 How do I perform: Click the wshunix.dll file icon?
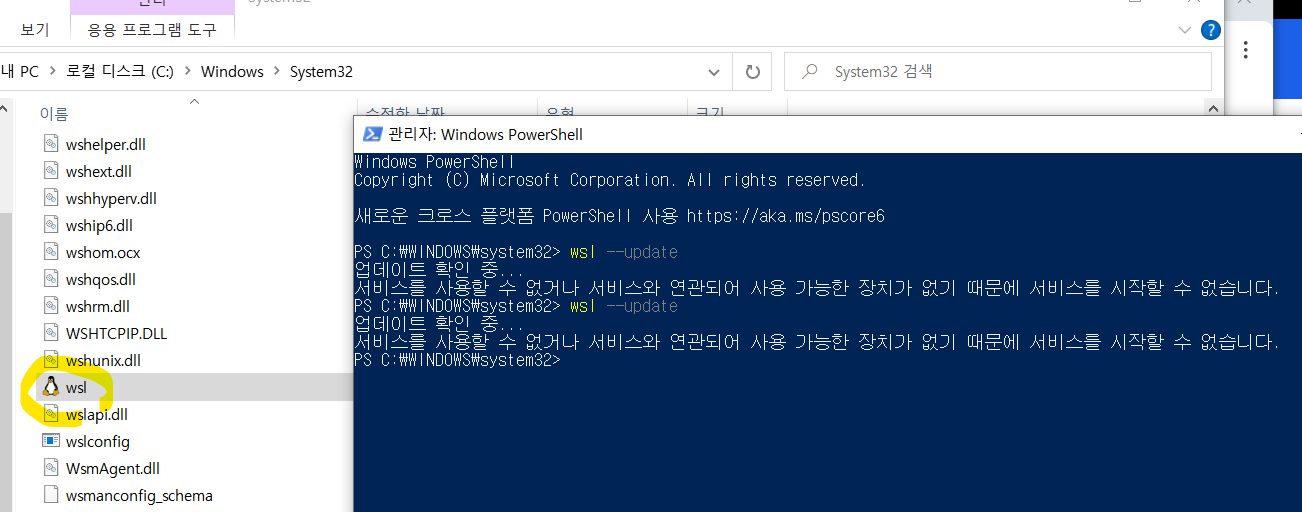coord(51,360)
